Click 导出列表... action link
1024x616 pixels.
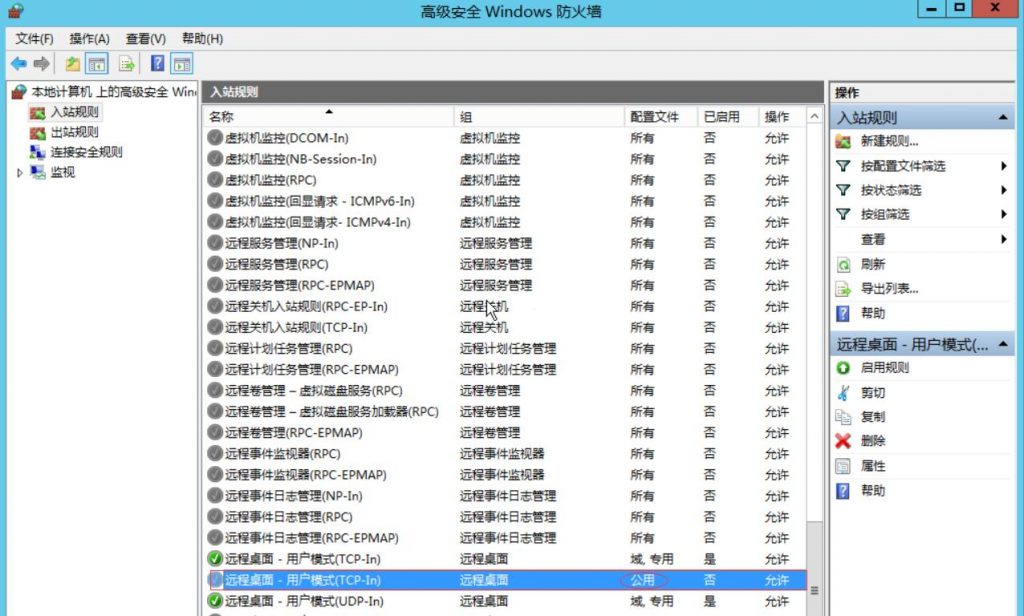tap(889, 289)
